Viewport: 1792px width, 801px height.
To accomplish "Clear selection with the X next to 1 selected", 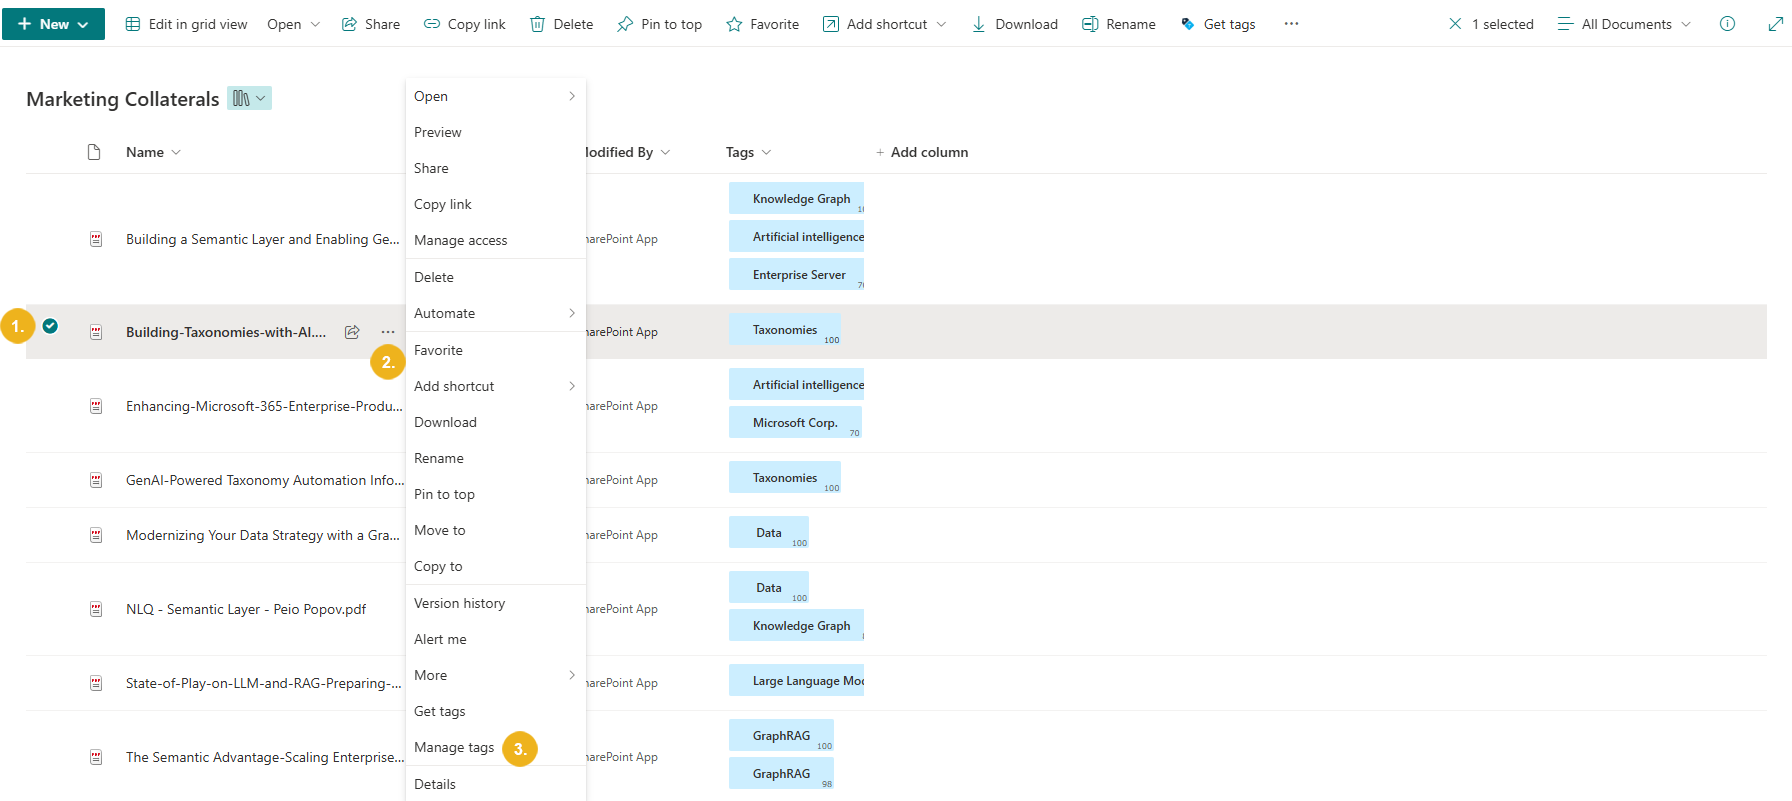I will [x=1455, y=24].
